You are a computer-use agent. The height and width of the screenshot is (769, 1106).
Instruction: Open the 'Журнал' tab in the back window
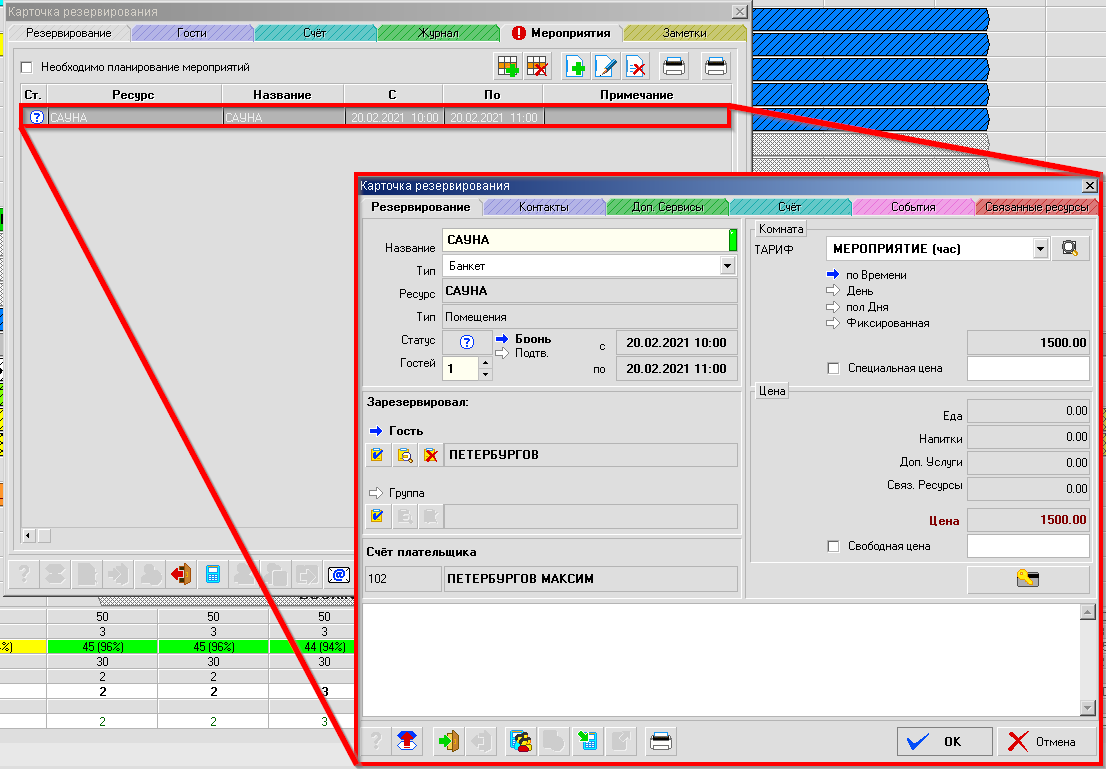(438, 33)
